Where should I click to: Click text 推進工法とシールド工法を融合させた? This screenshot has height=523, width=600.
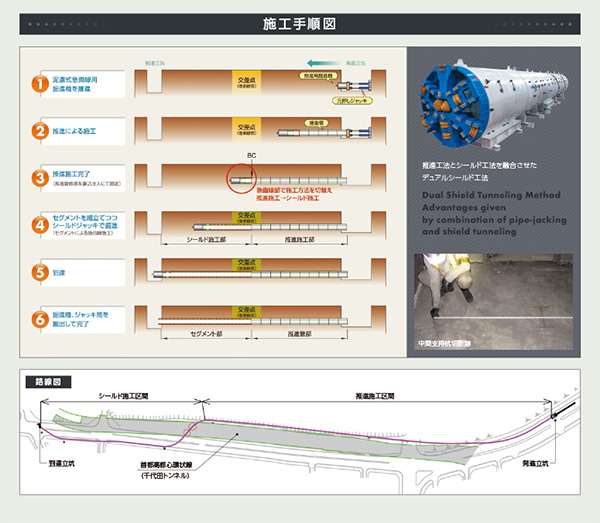[x=479, y=165]
